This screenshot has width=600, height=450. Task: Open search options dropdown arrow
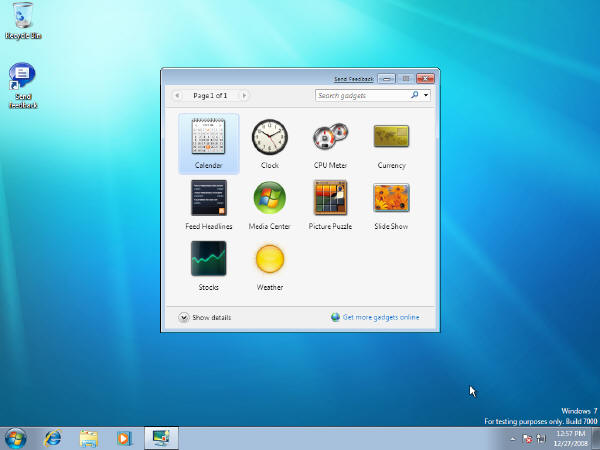click(x=426, y=95)
